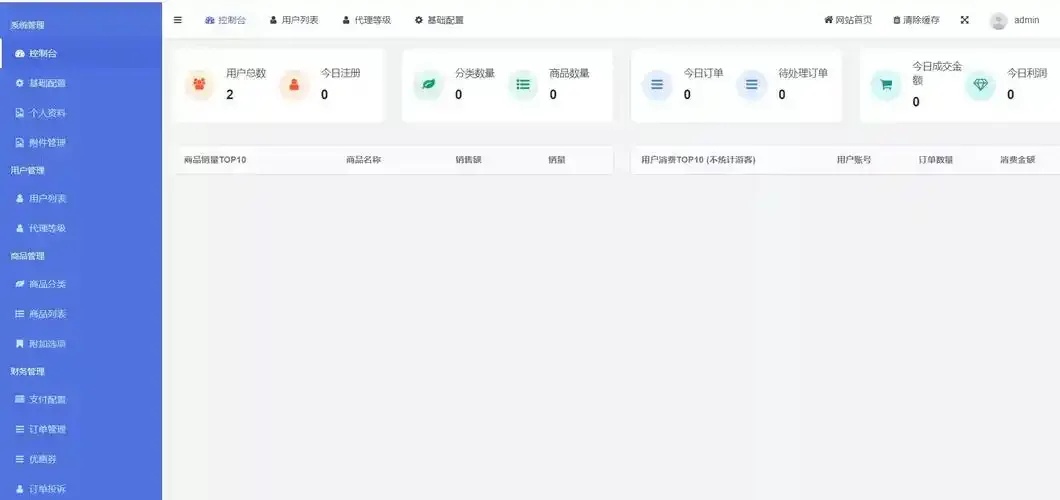The image size is (1060, 500).
Task: Click the 今日注册 user icon
Action: coord(294,85)
